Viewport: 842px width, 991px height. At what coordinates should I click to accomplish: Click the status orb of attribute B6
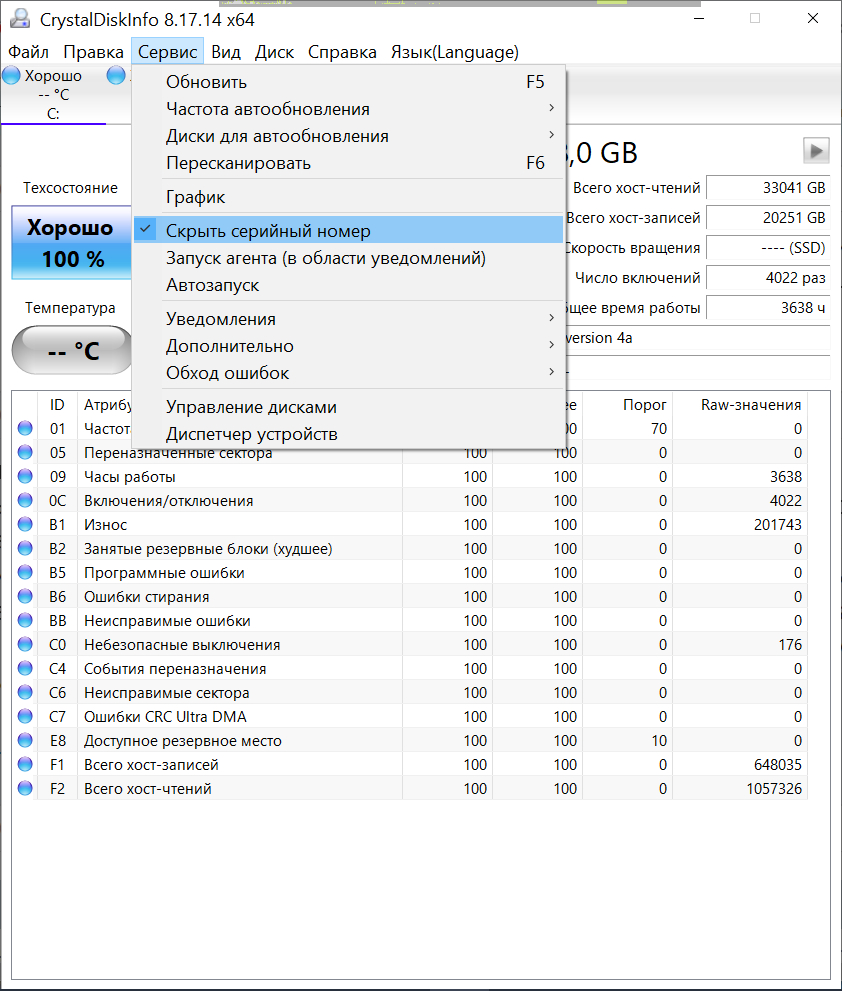(25, 597)
